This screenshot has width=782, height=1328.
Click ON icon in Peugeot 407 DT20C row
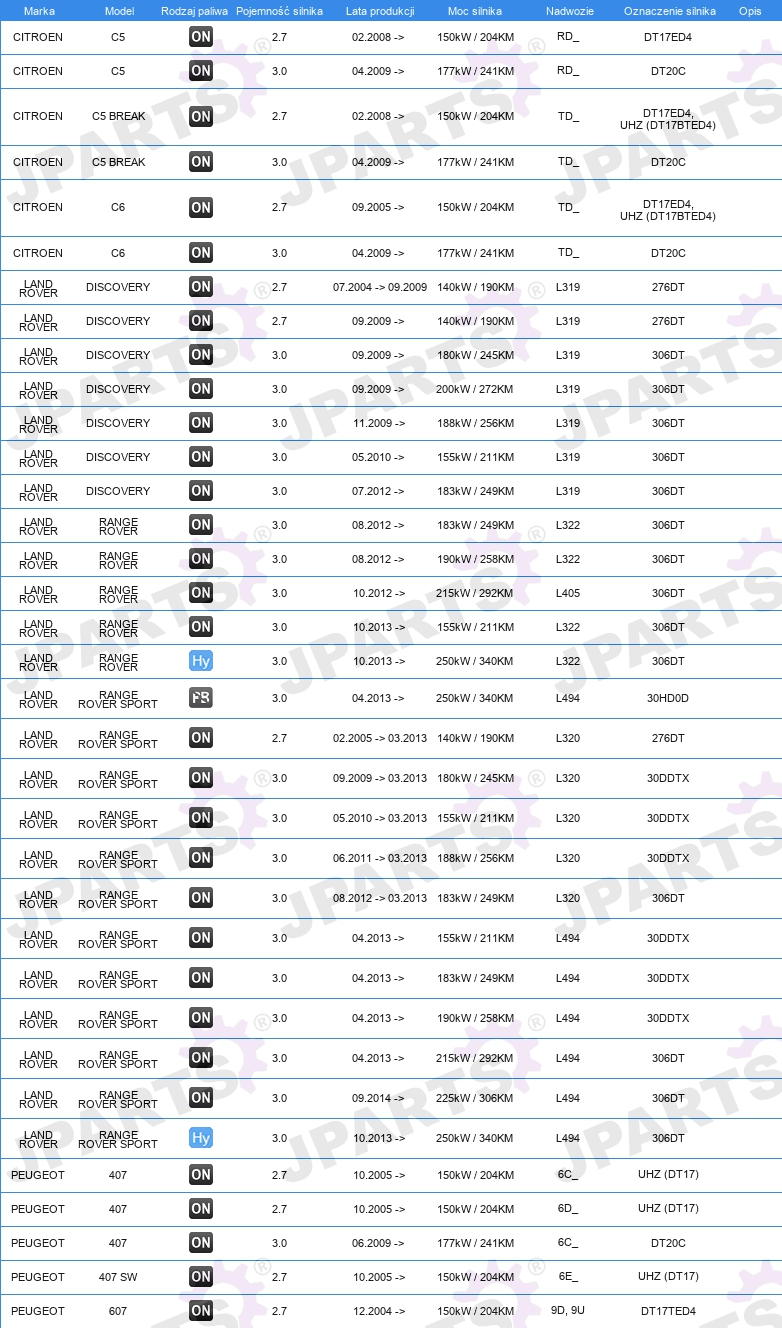point(201,1243)
